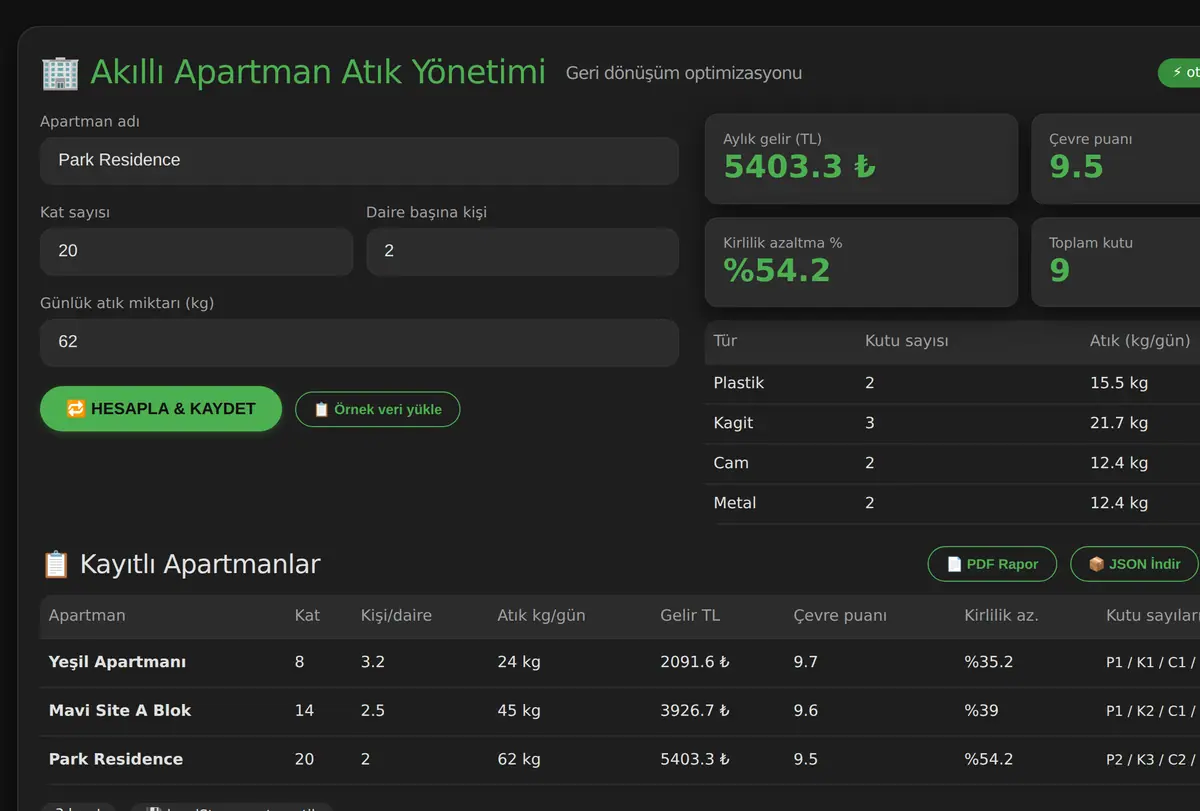The width and height of the screenshot is (1200, 811).
Task: Click the %39 pollution reduction cell
Action: click(x=981, y=710)
